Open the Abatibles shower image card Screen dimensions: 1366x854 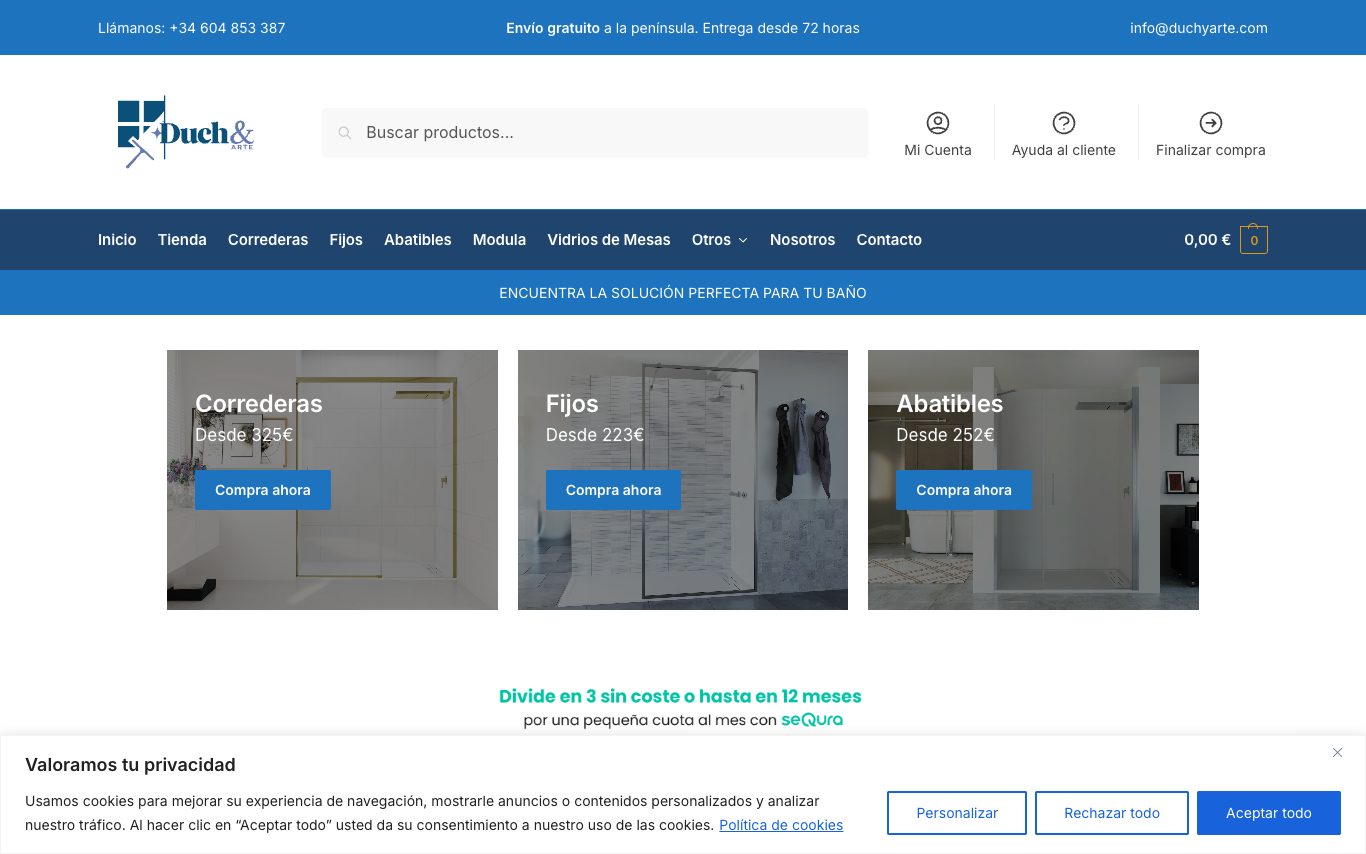pos(1033,480)
